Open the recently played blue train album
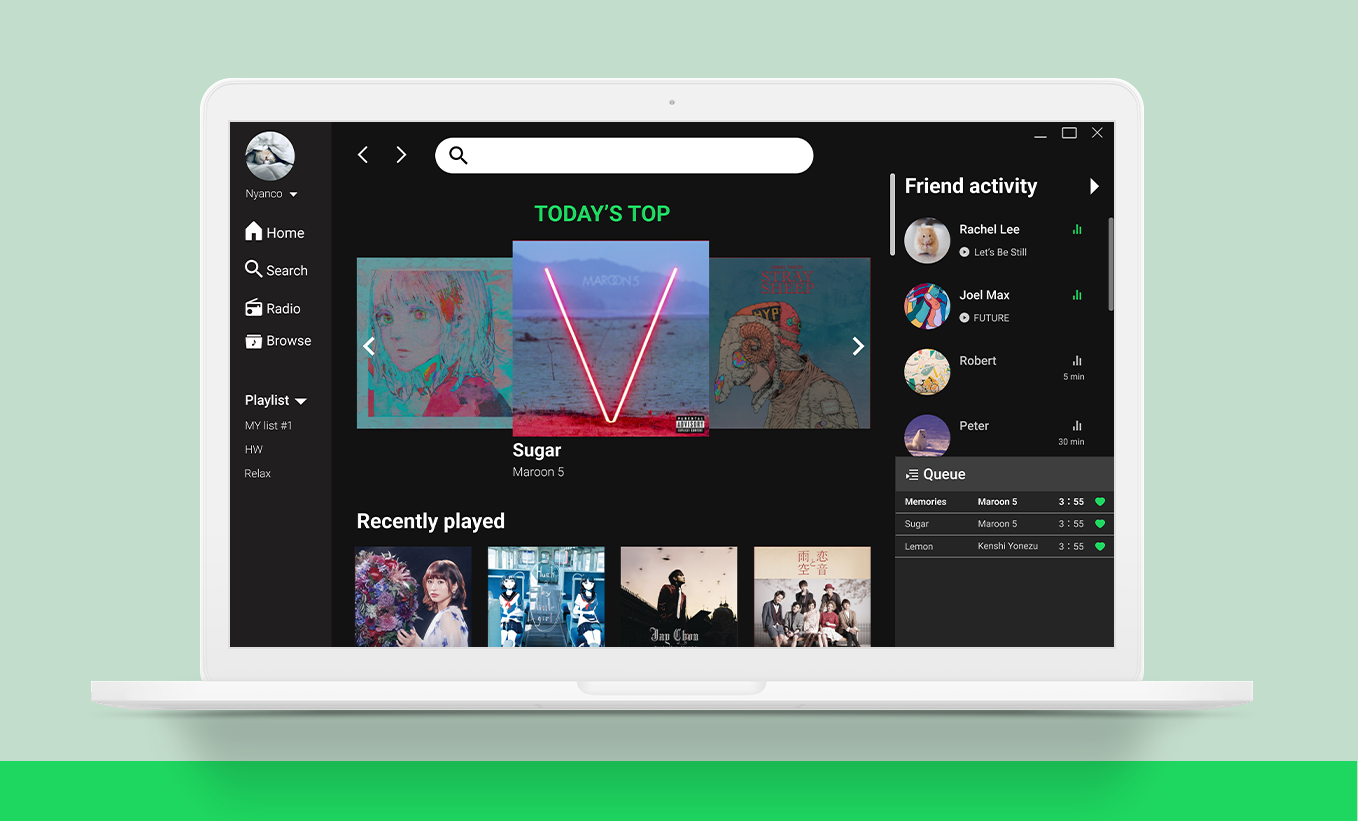1358x821 pixels. coord(546,596)
